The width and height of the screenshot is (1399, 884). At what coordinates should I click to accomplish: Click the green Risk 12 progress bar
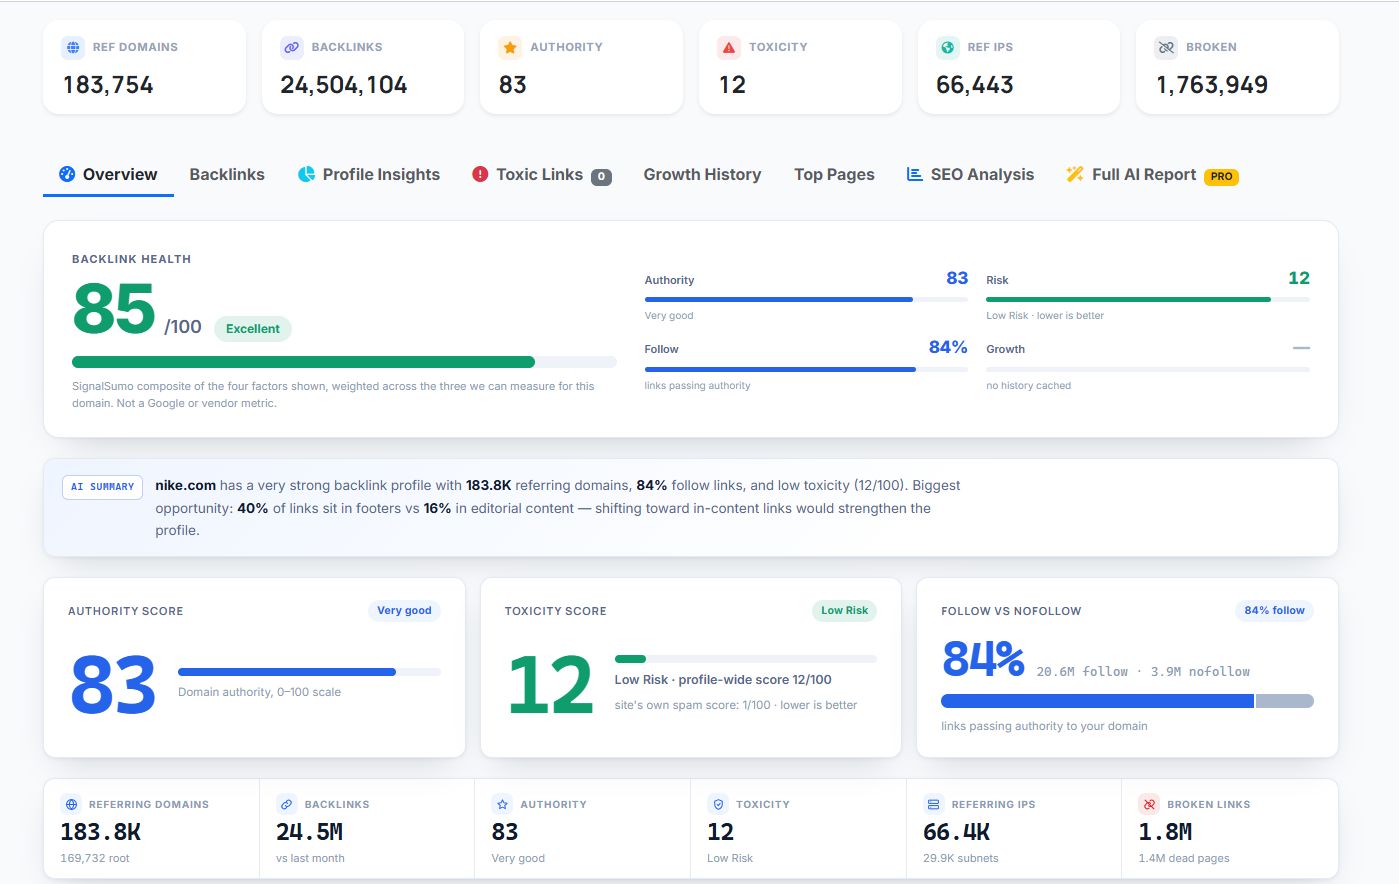tap(1148, 299)
